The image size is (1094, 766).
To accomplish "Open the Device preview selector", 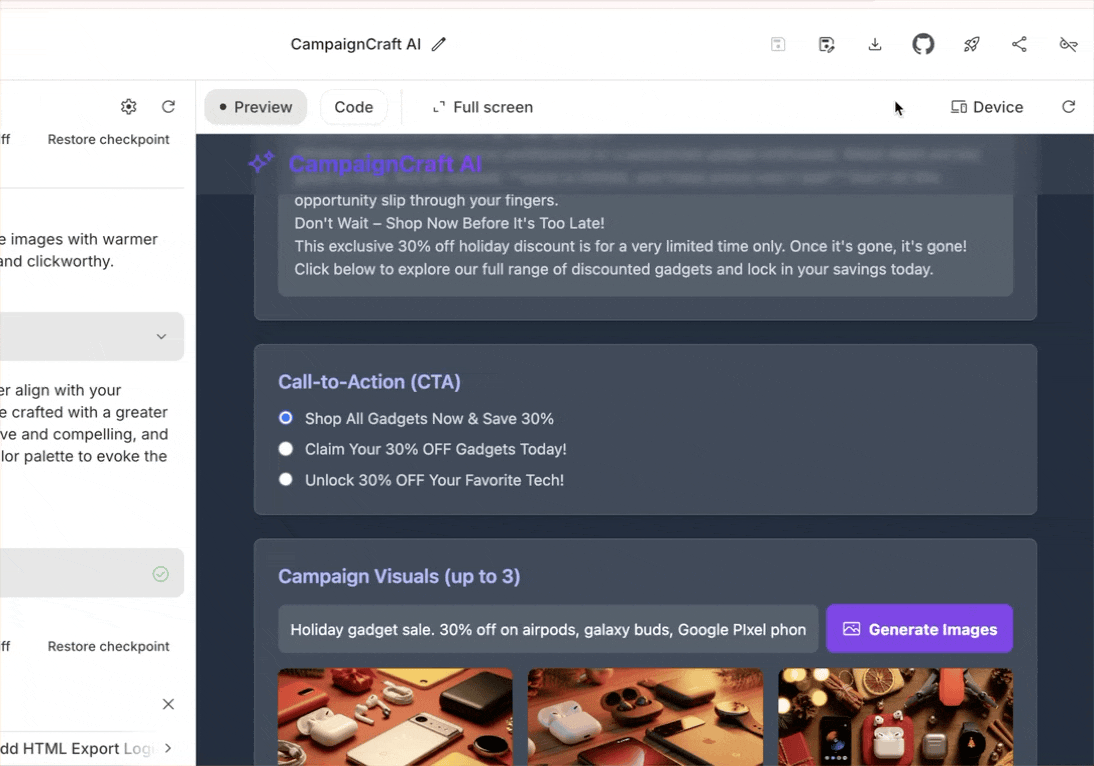I will [x=987, y=107].
